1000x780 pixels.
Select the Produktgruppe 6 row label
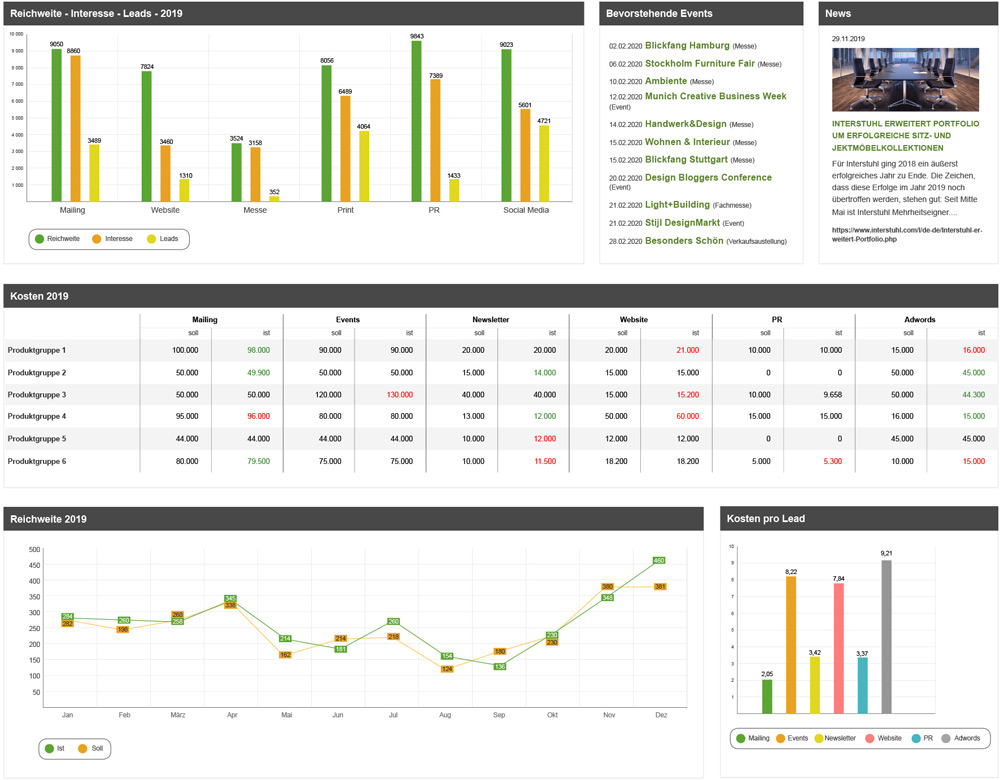(x=37, y=461)
